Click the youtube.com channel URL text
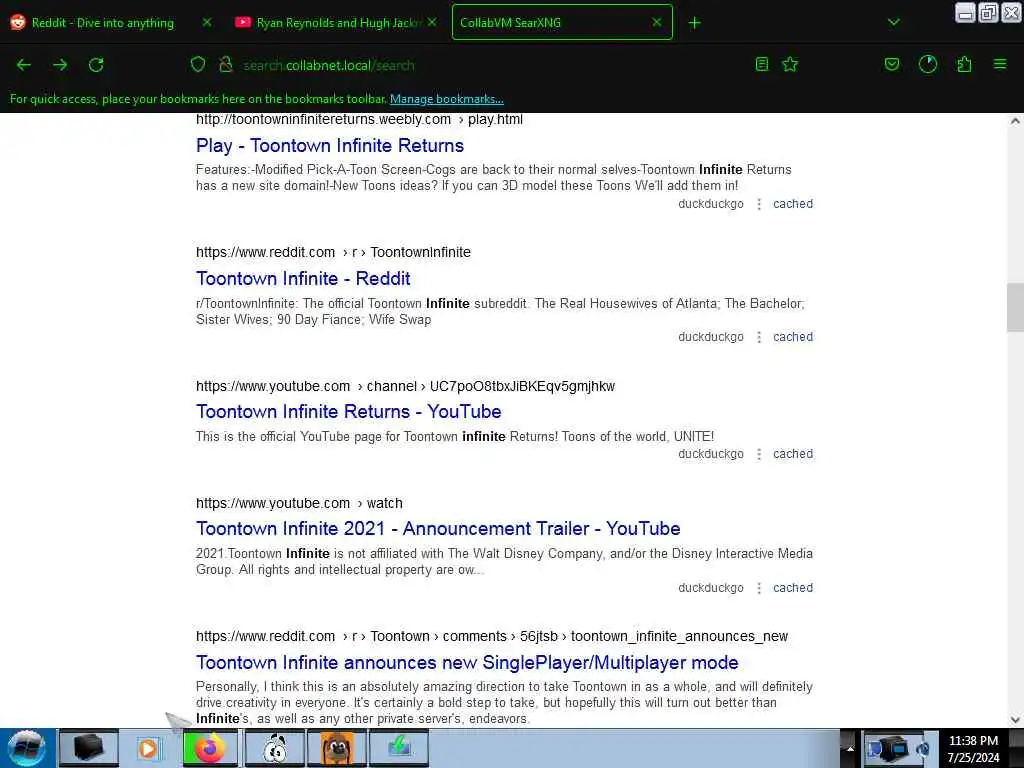 pyautogui.click(x=405, y=387)
